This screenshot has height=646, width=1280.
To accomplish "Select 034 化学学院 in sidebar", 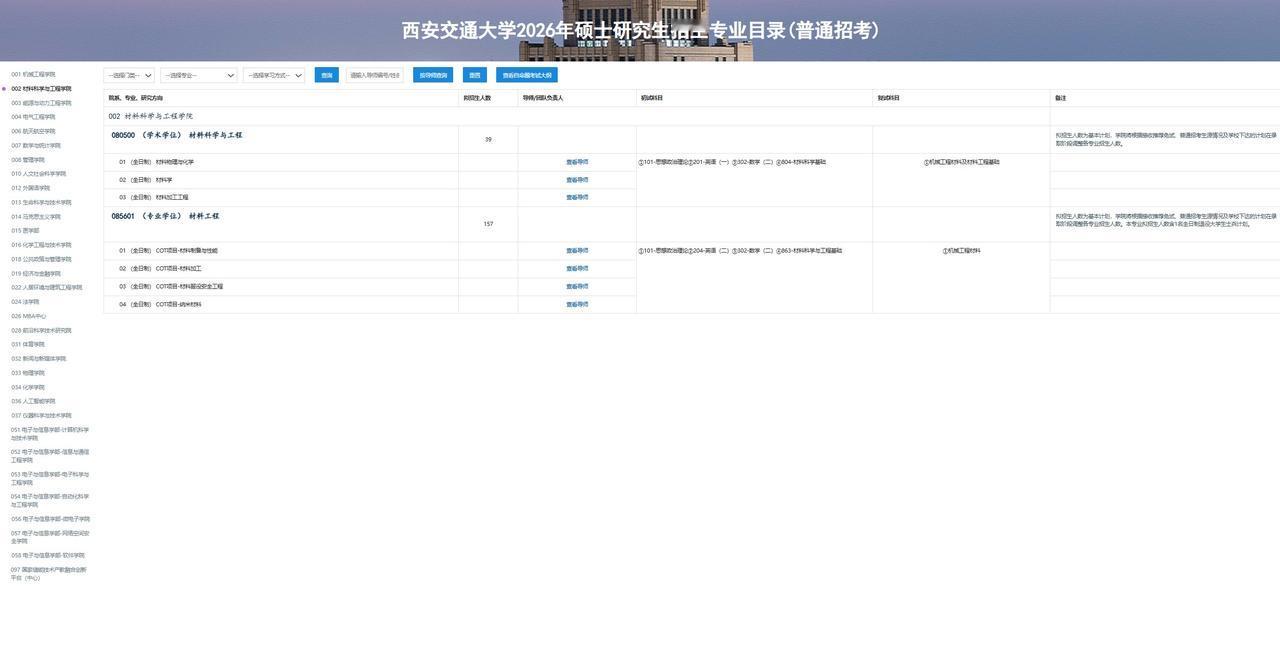I will (x=28, y=387).
